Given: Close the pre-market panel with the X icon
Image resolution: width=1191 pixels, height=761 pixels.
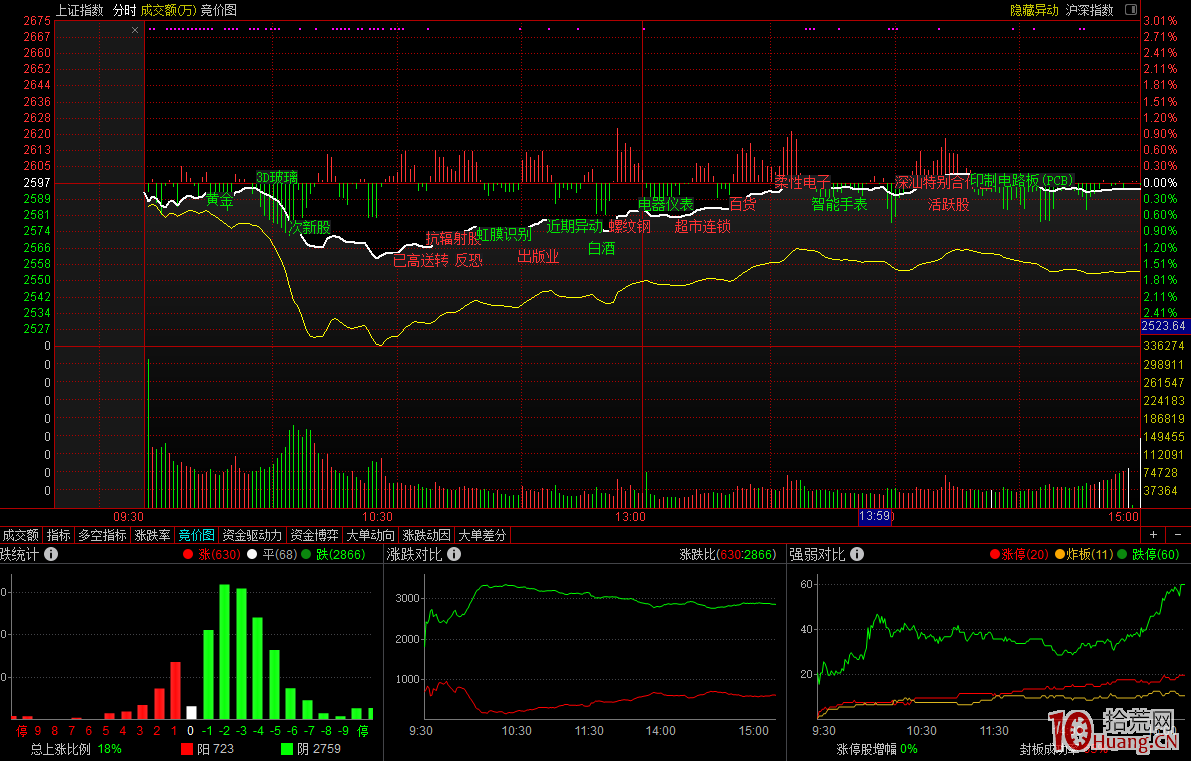Looking at the screenshot, I should [x=136, y=31].
